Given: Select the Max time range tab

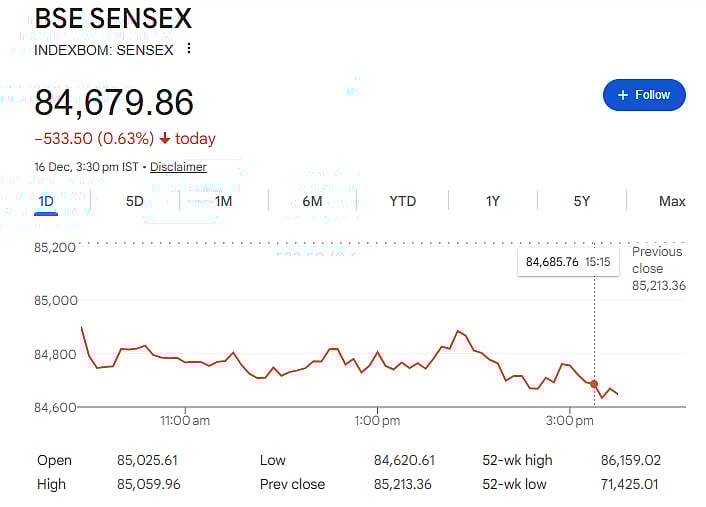Looking at the screenshot, I should (x=672, y=201).
